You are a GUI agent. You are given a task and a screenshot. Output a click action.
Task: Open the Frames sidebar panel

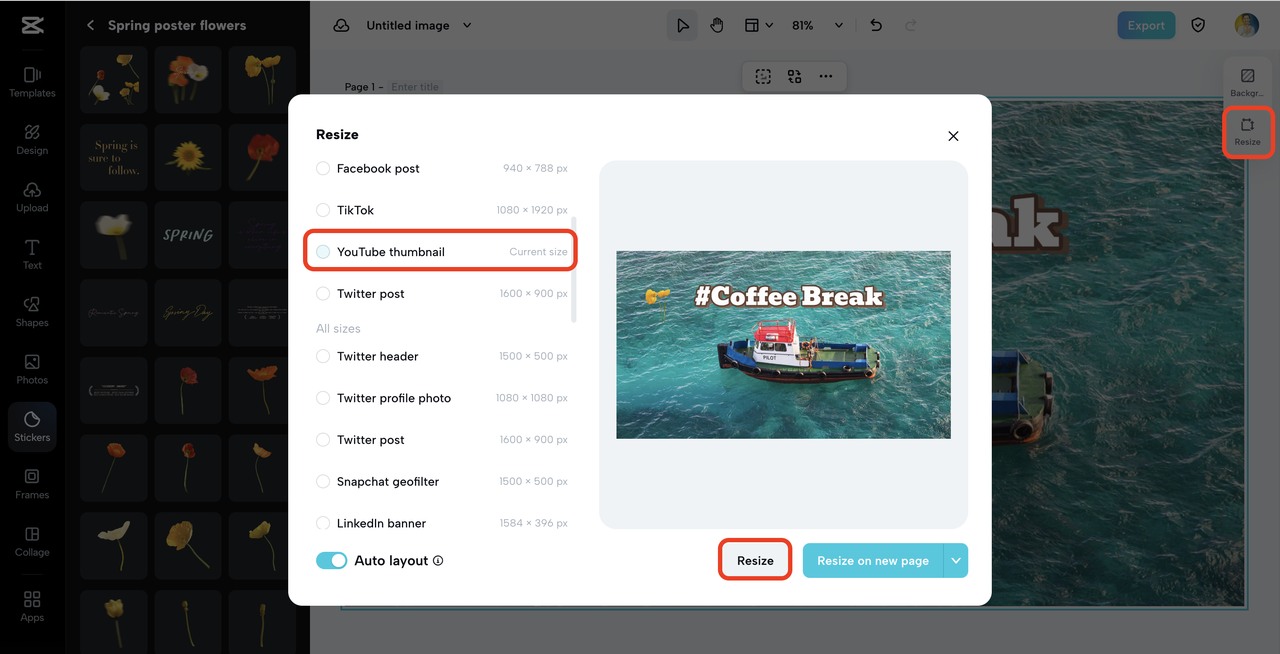click(32, 484)
